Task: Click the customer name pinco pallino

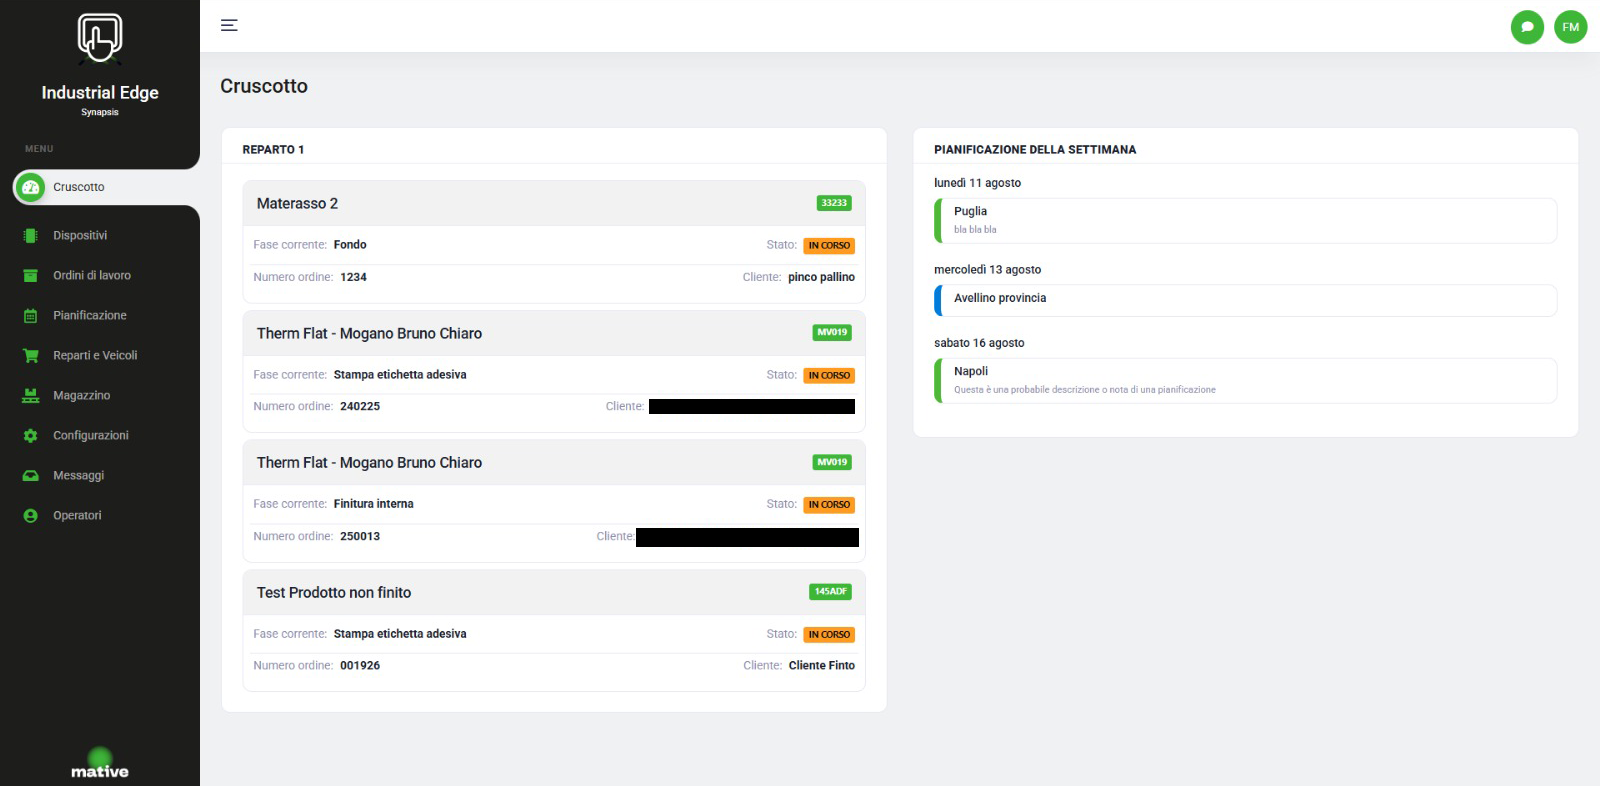Action: click(x=821, y=277)
